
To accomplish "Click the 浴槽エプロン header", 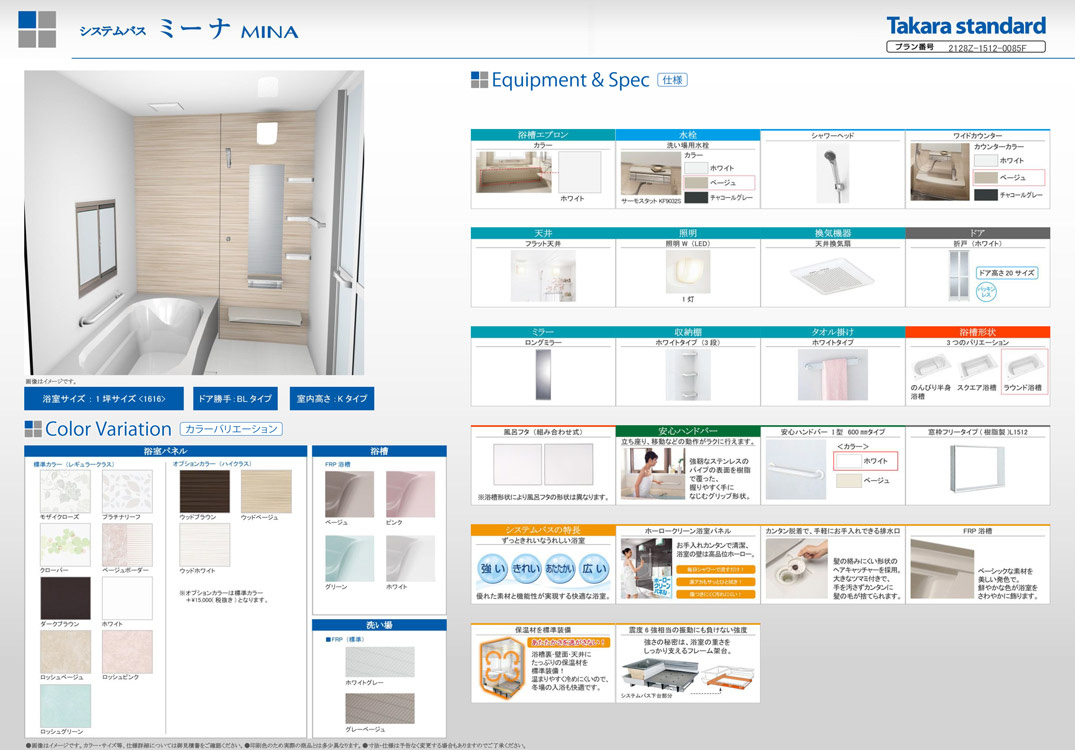I will [x=543, y=135].
